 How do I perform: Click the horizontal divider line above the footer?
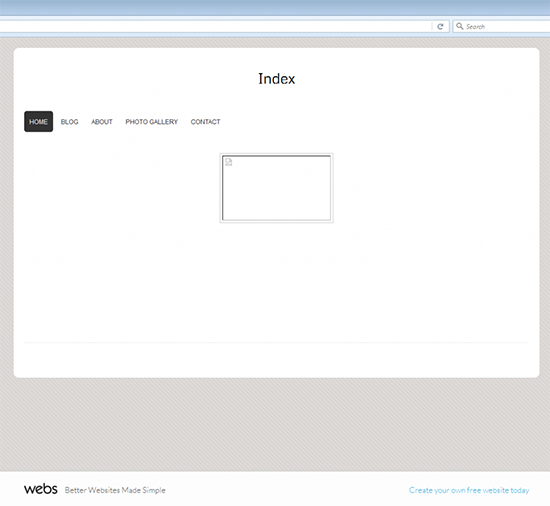click(x=276, y=342)
